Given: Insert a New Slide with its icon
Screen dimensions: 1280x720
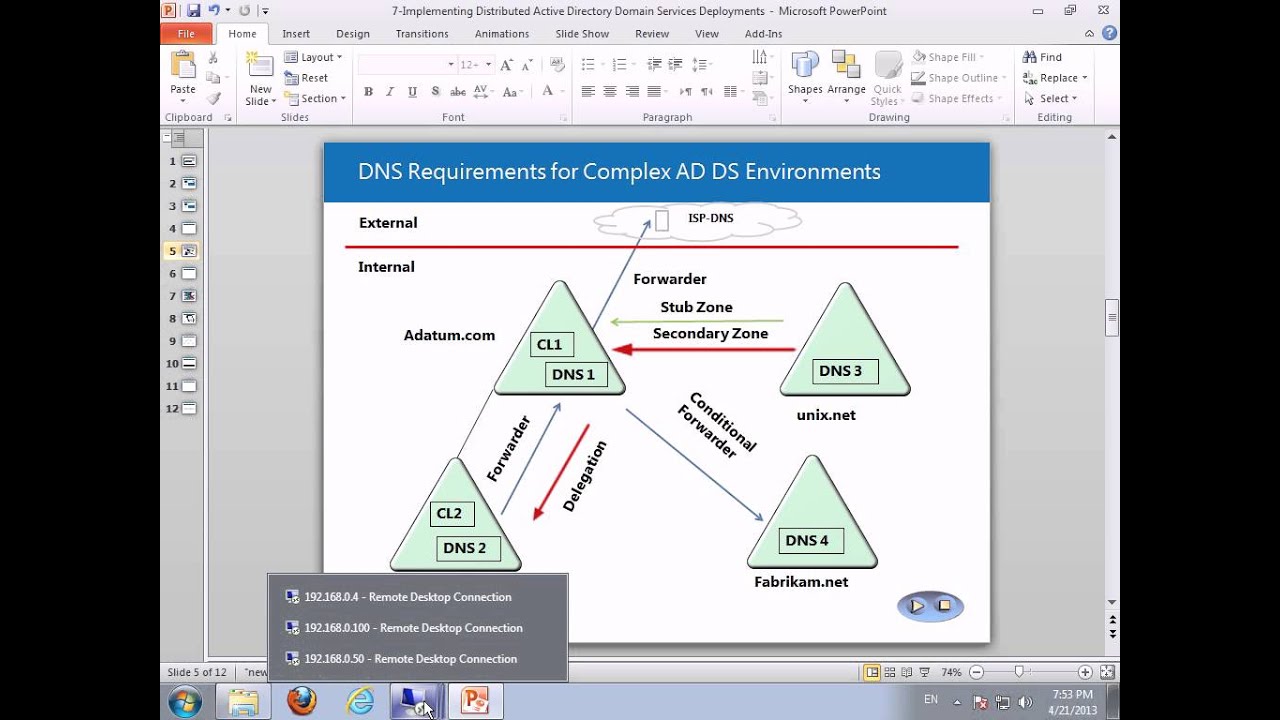Looking at the screenshot, I should click(260, 66).
